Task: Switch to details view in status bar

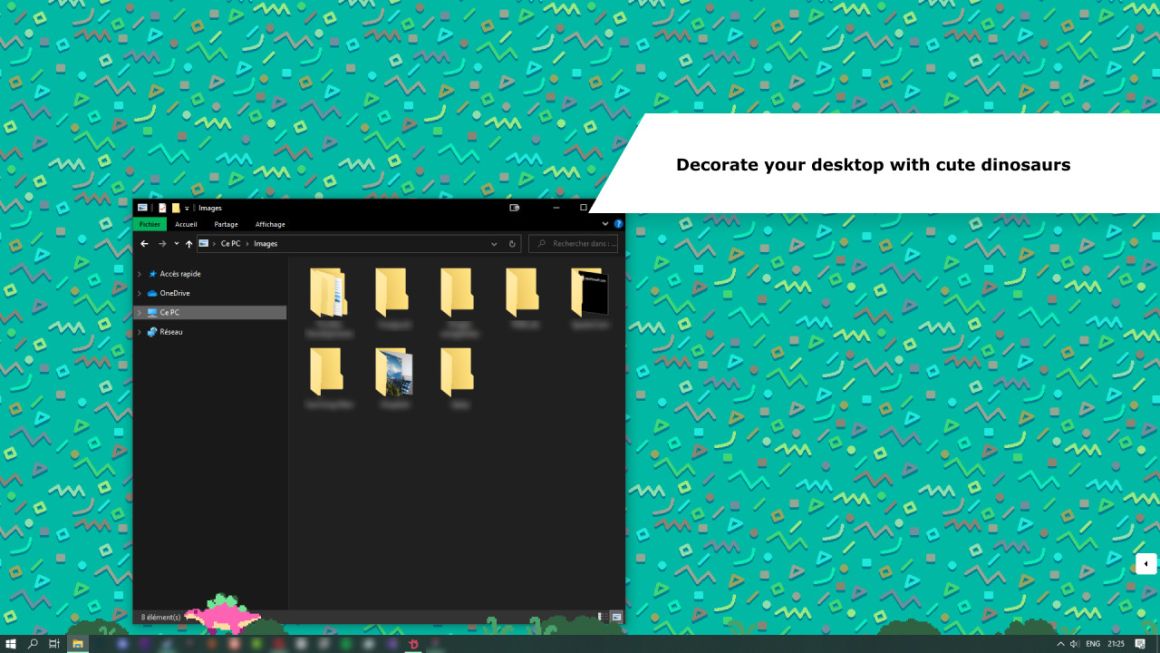Action: (x=601, y=617)
